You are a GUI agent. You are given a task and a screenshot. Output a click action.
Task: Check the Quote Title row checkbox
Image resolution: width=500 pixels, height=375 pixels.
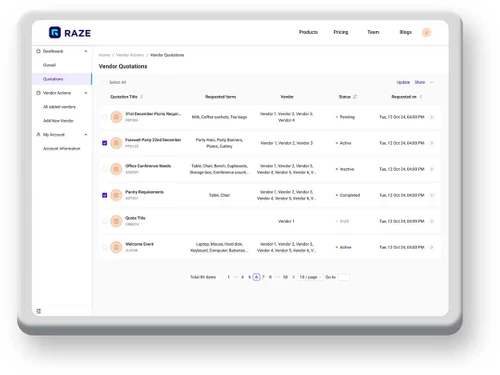point(104,221)
